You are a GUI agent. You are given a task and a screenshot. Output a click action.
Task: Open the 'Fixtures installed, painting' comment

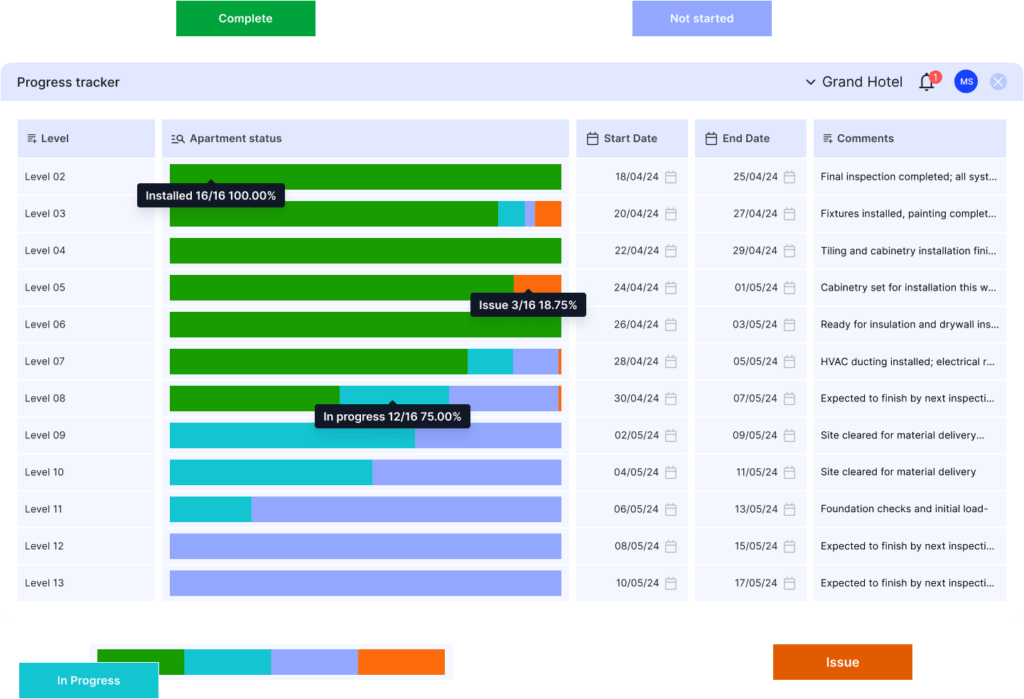[908, 214]
